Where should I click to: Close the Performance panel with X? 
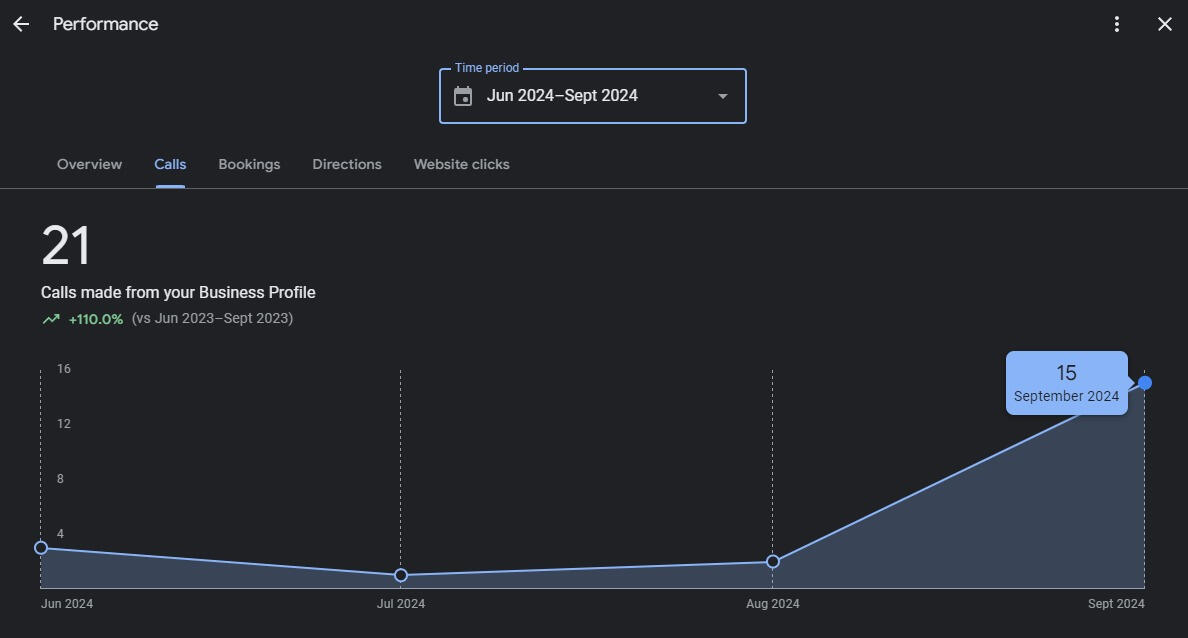[1165, 24]
